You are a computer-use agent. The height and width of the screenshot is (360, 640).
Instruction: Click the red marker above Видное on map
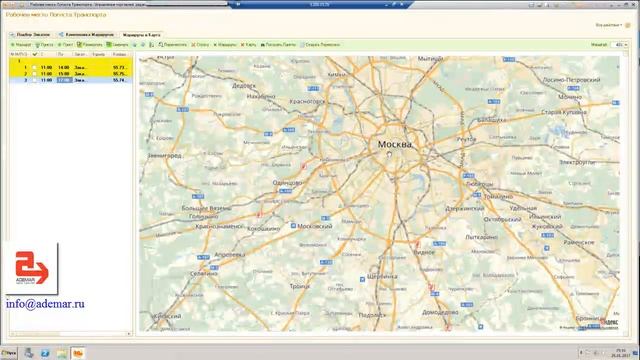click(417, 244)
